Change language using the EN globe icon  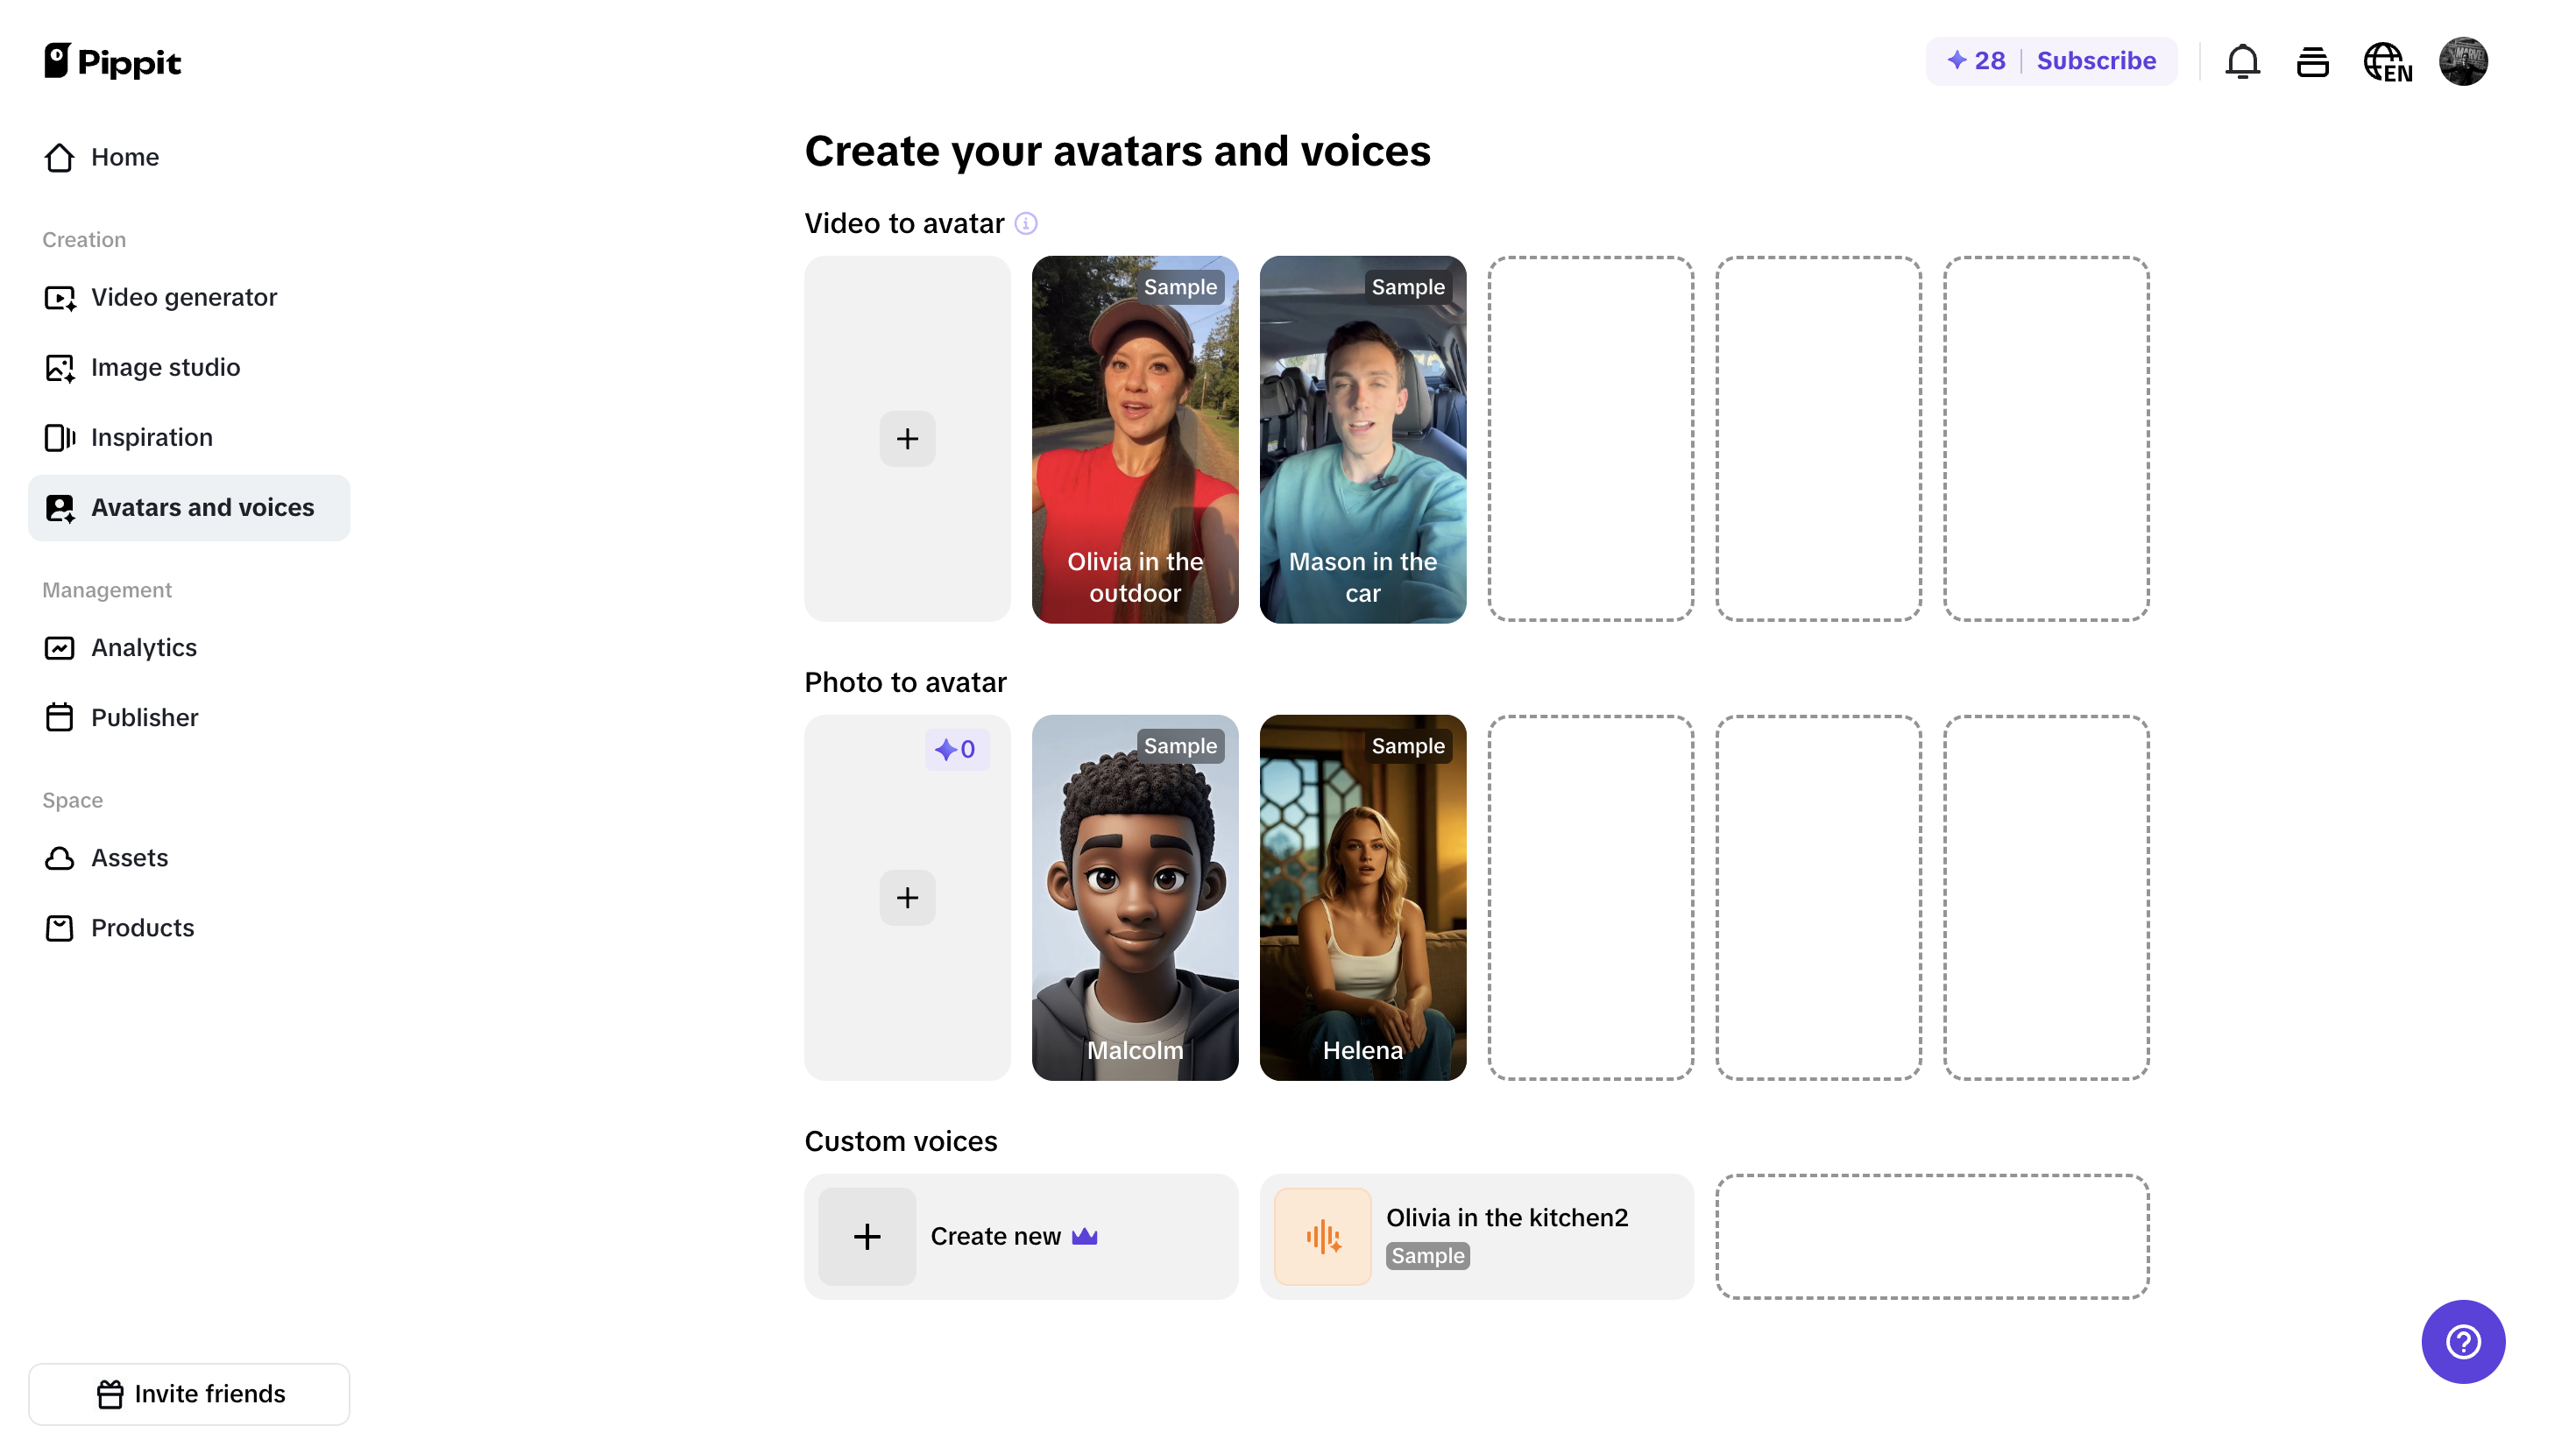tap(2388, 61)
